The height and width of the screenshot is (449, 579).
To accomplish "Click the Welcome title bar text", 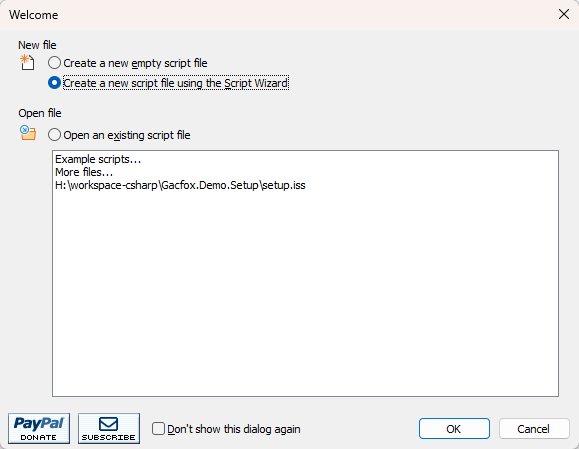I will 34,15.
